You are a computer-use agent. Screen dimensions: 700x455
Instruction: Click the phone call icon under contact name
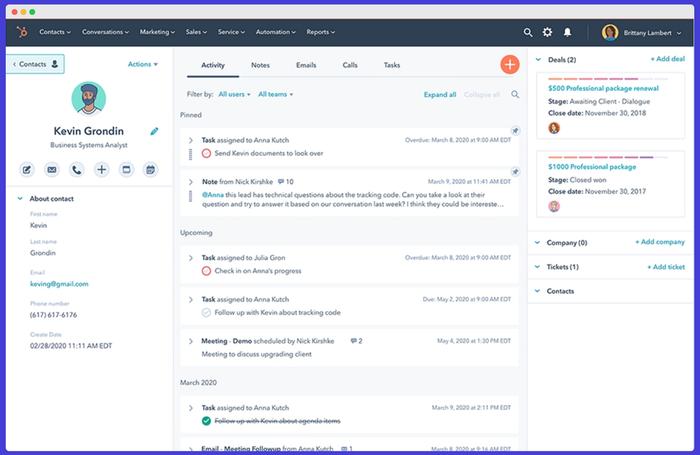77,170
